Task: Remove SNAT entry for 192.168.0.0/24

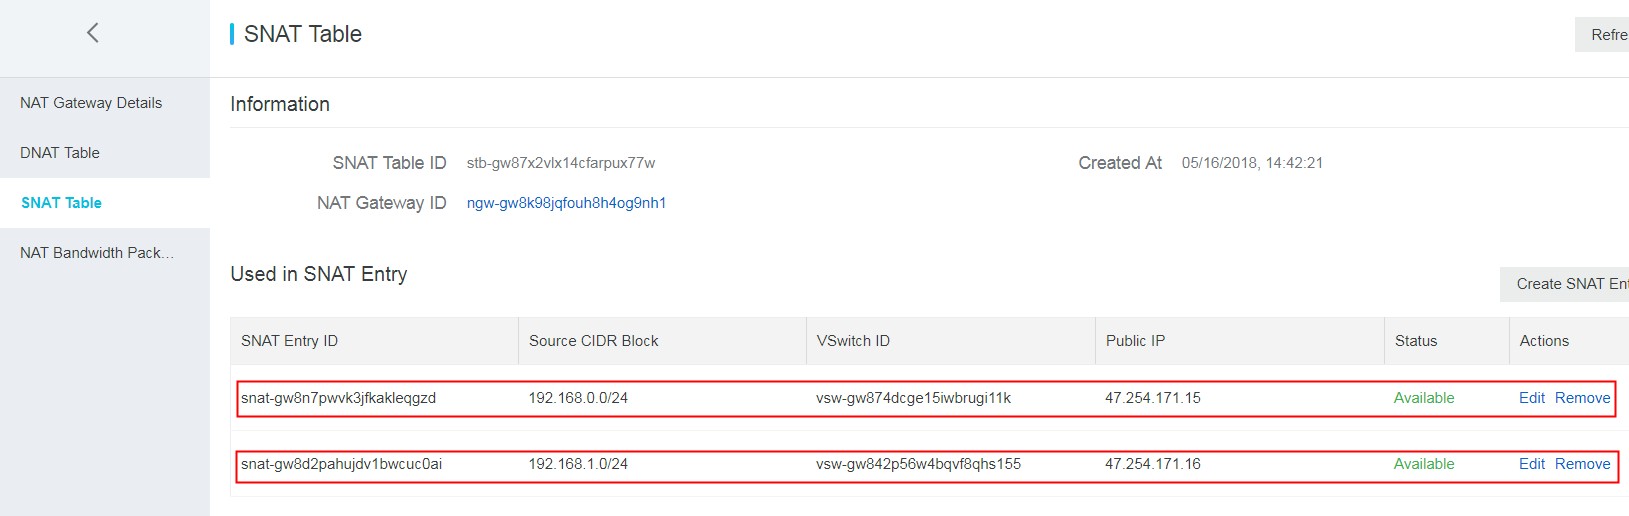Action: [1582, 398]
